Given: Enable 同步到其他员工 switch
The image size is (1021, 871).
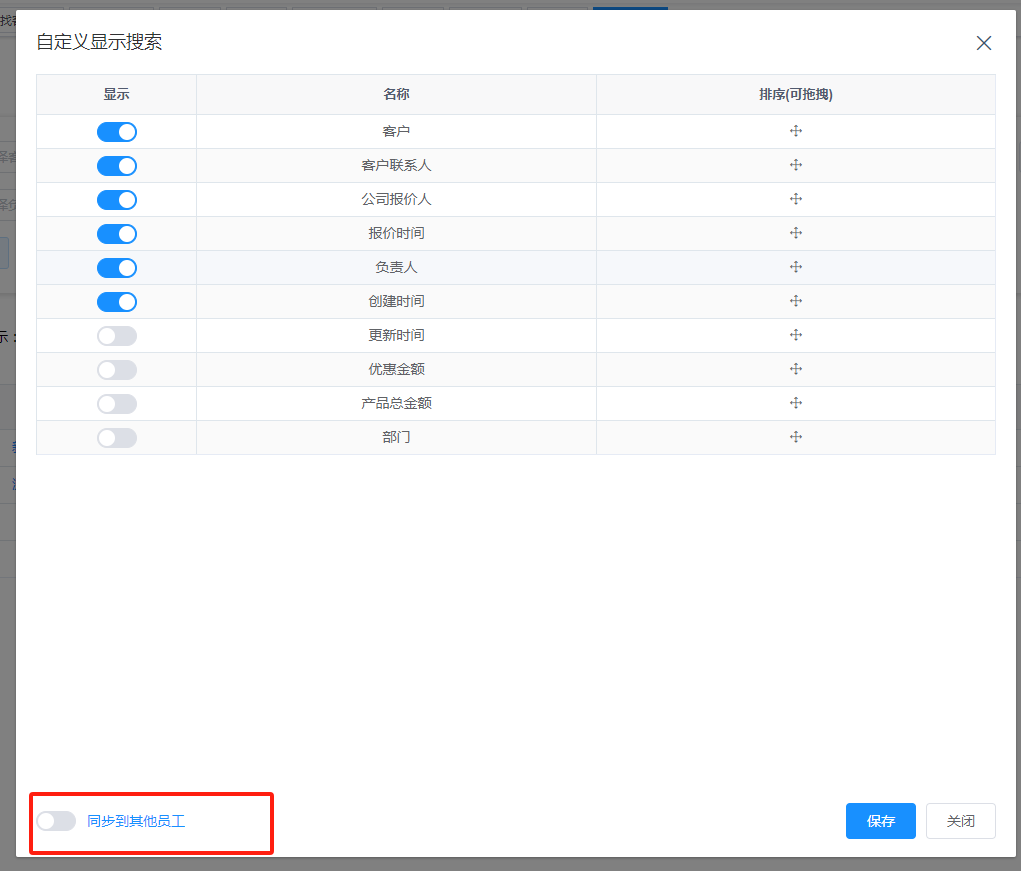Looking at the screenshot, I should [56, 821].
